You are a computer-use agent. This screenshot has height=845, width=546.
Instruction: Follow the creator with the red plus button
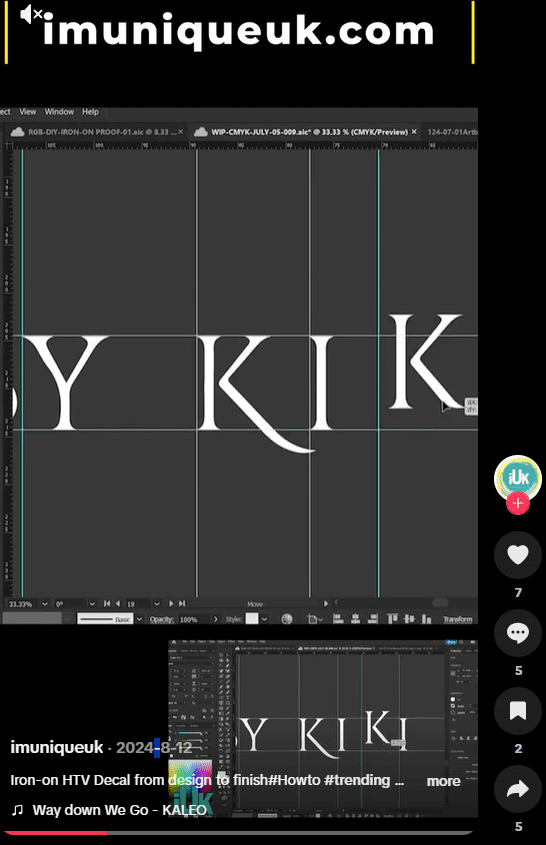pos(517,503)
